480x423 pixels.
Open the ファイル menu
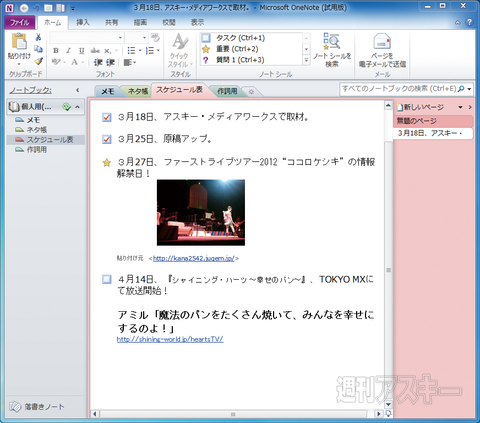pos(20,22)
